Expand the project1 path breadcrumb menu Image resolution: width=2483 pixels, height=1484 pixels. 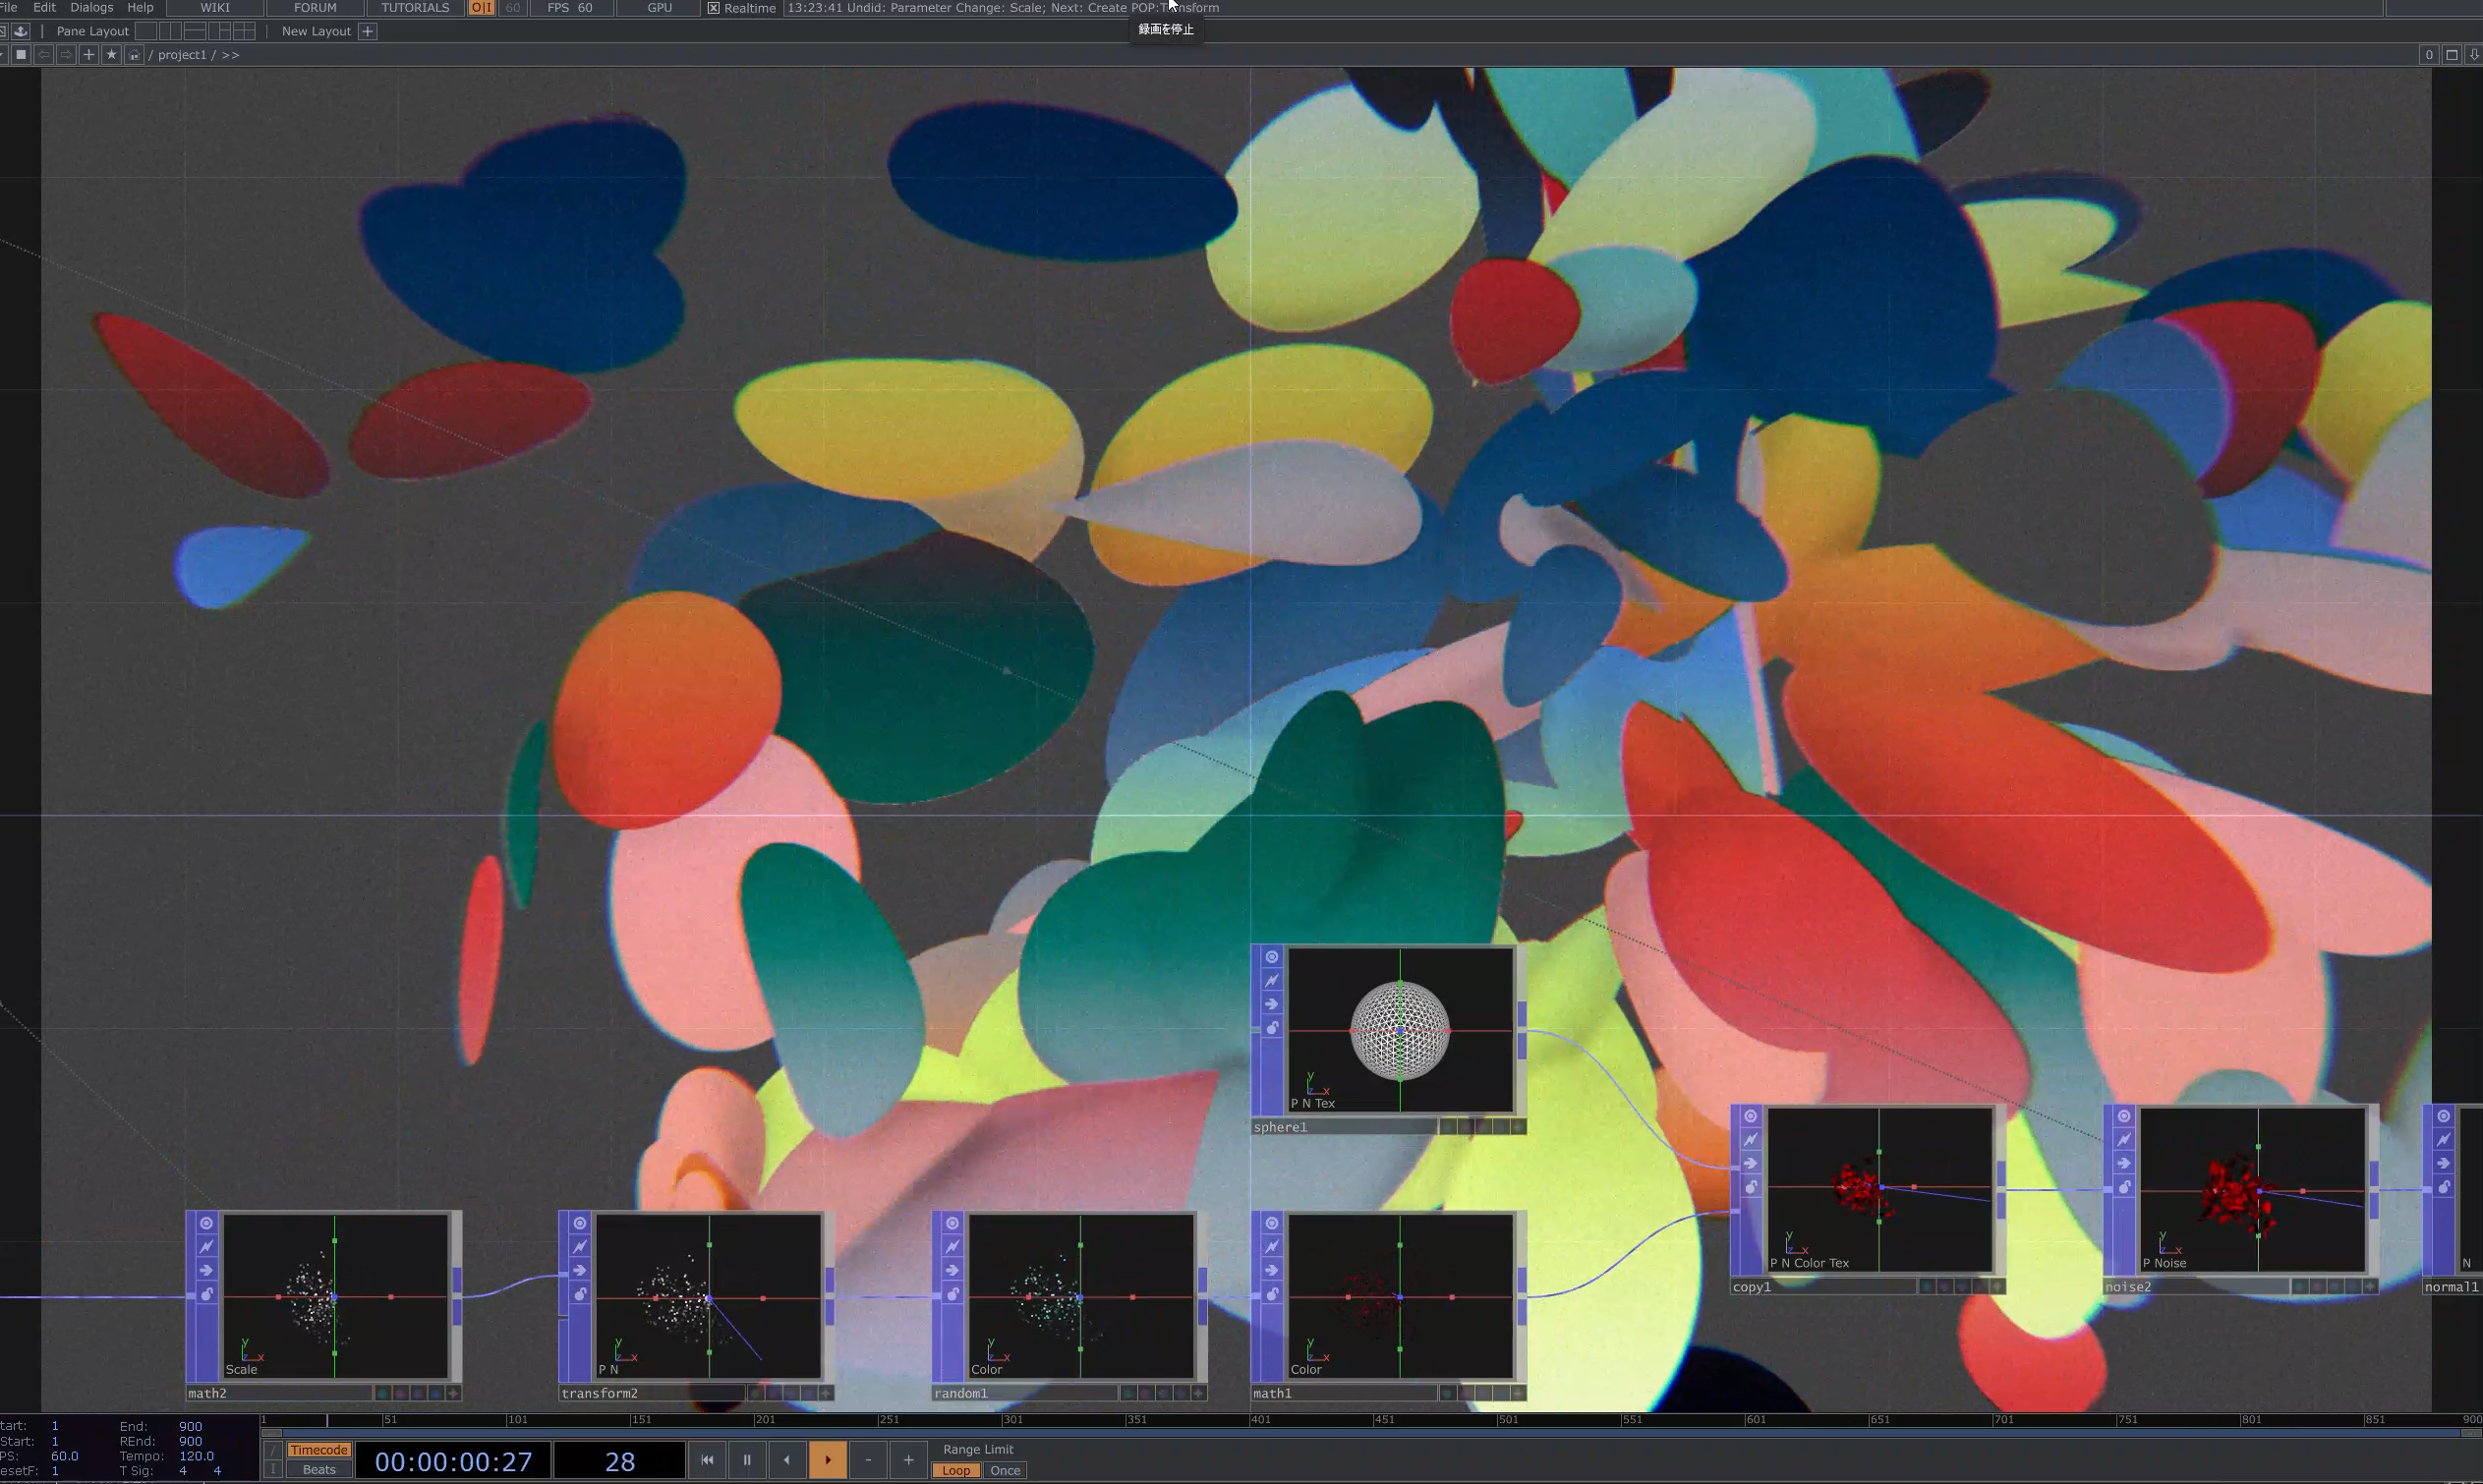coord(230,55)
